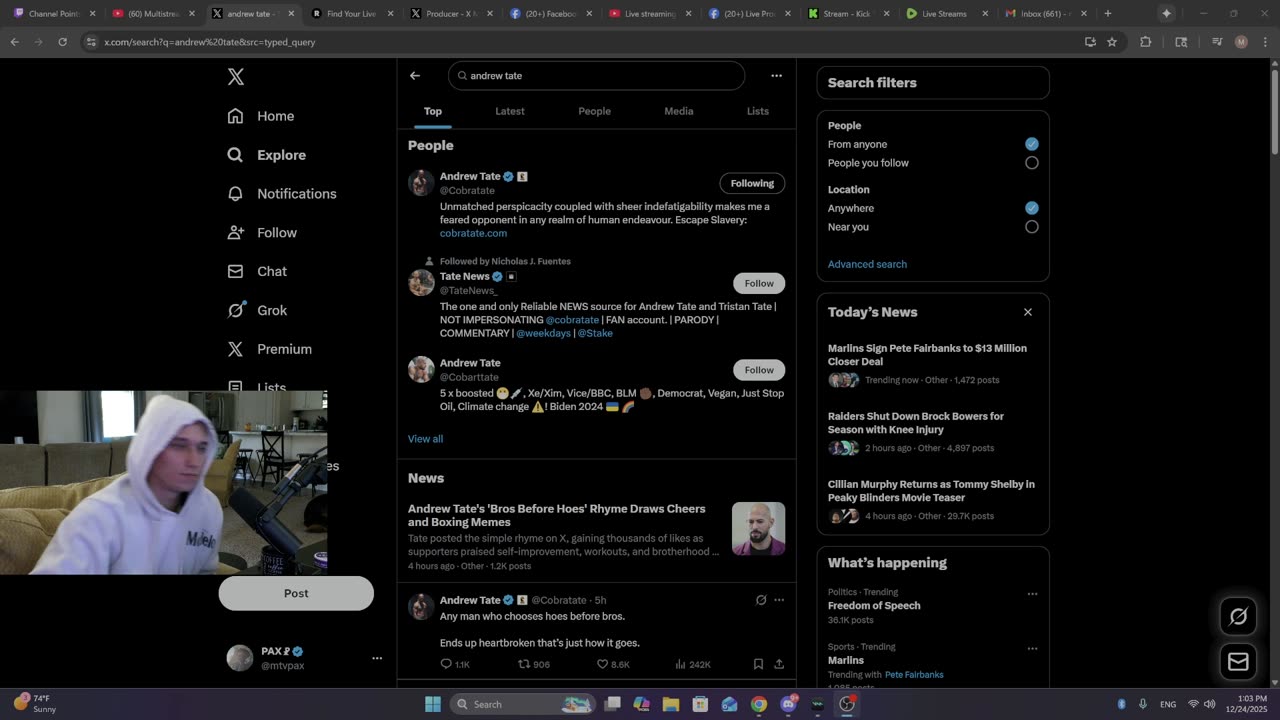Click Following button for Andrew Tate @Cobratate
The image size is (1280, 720).
point(752,183)
